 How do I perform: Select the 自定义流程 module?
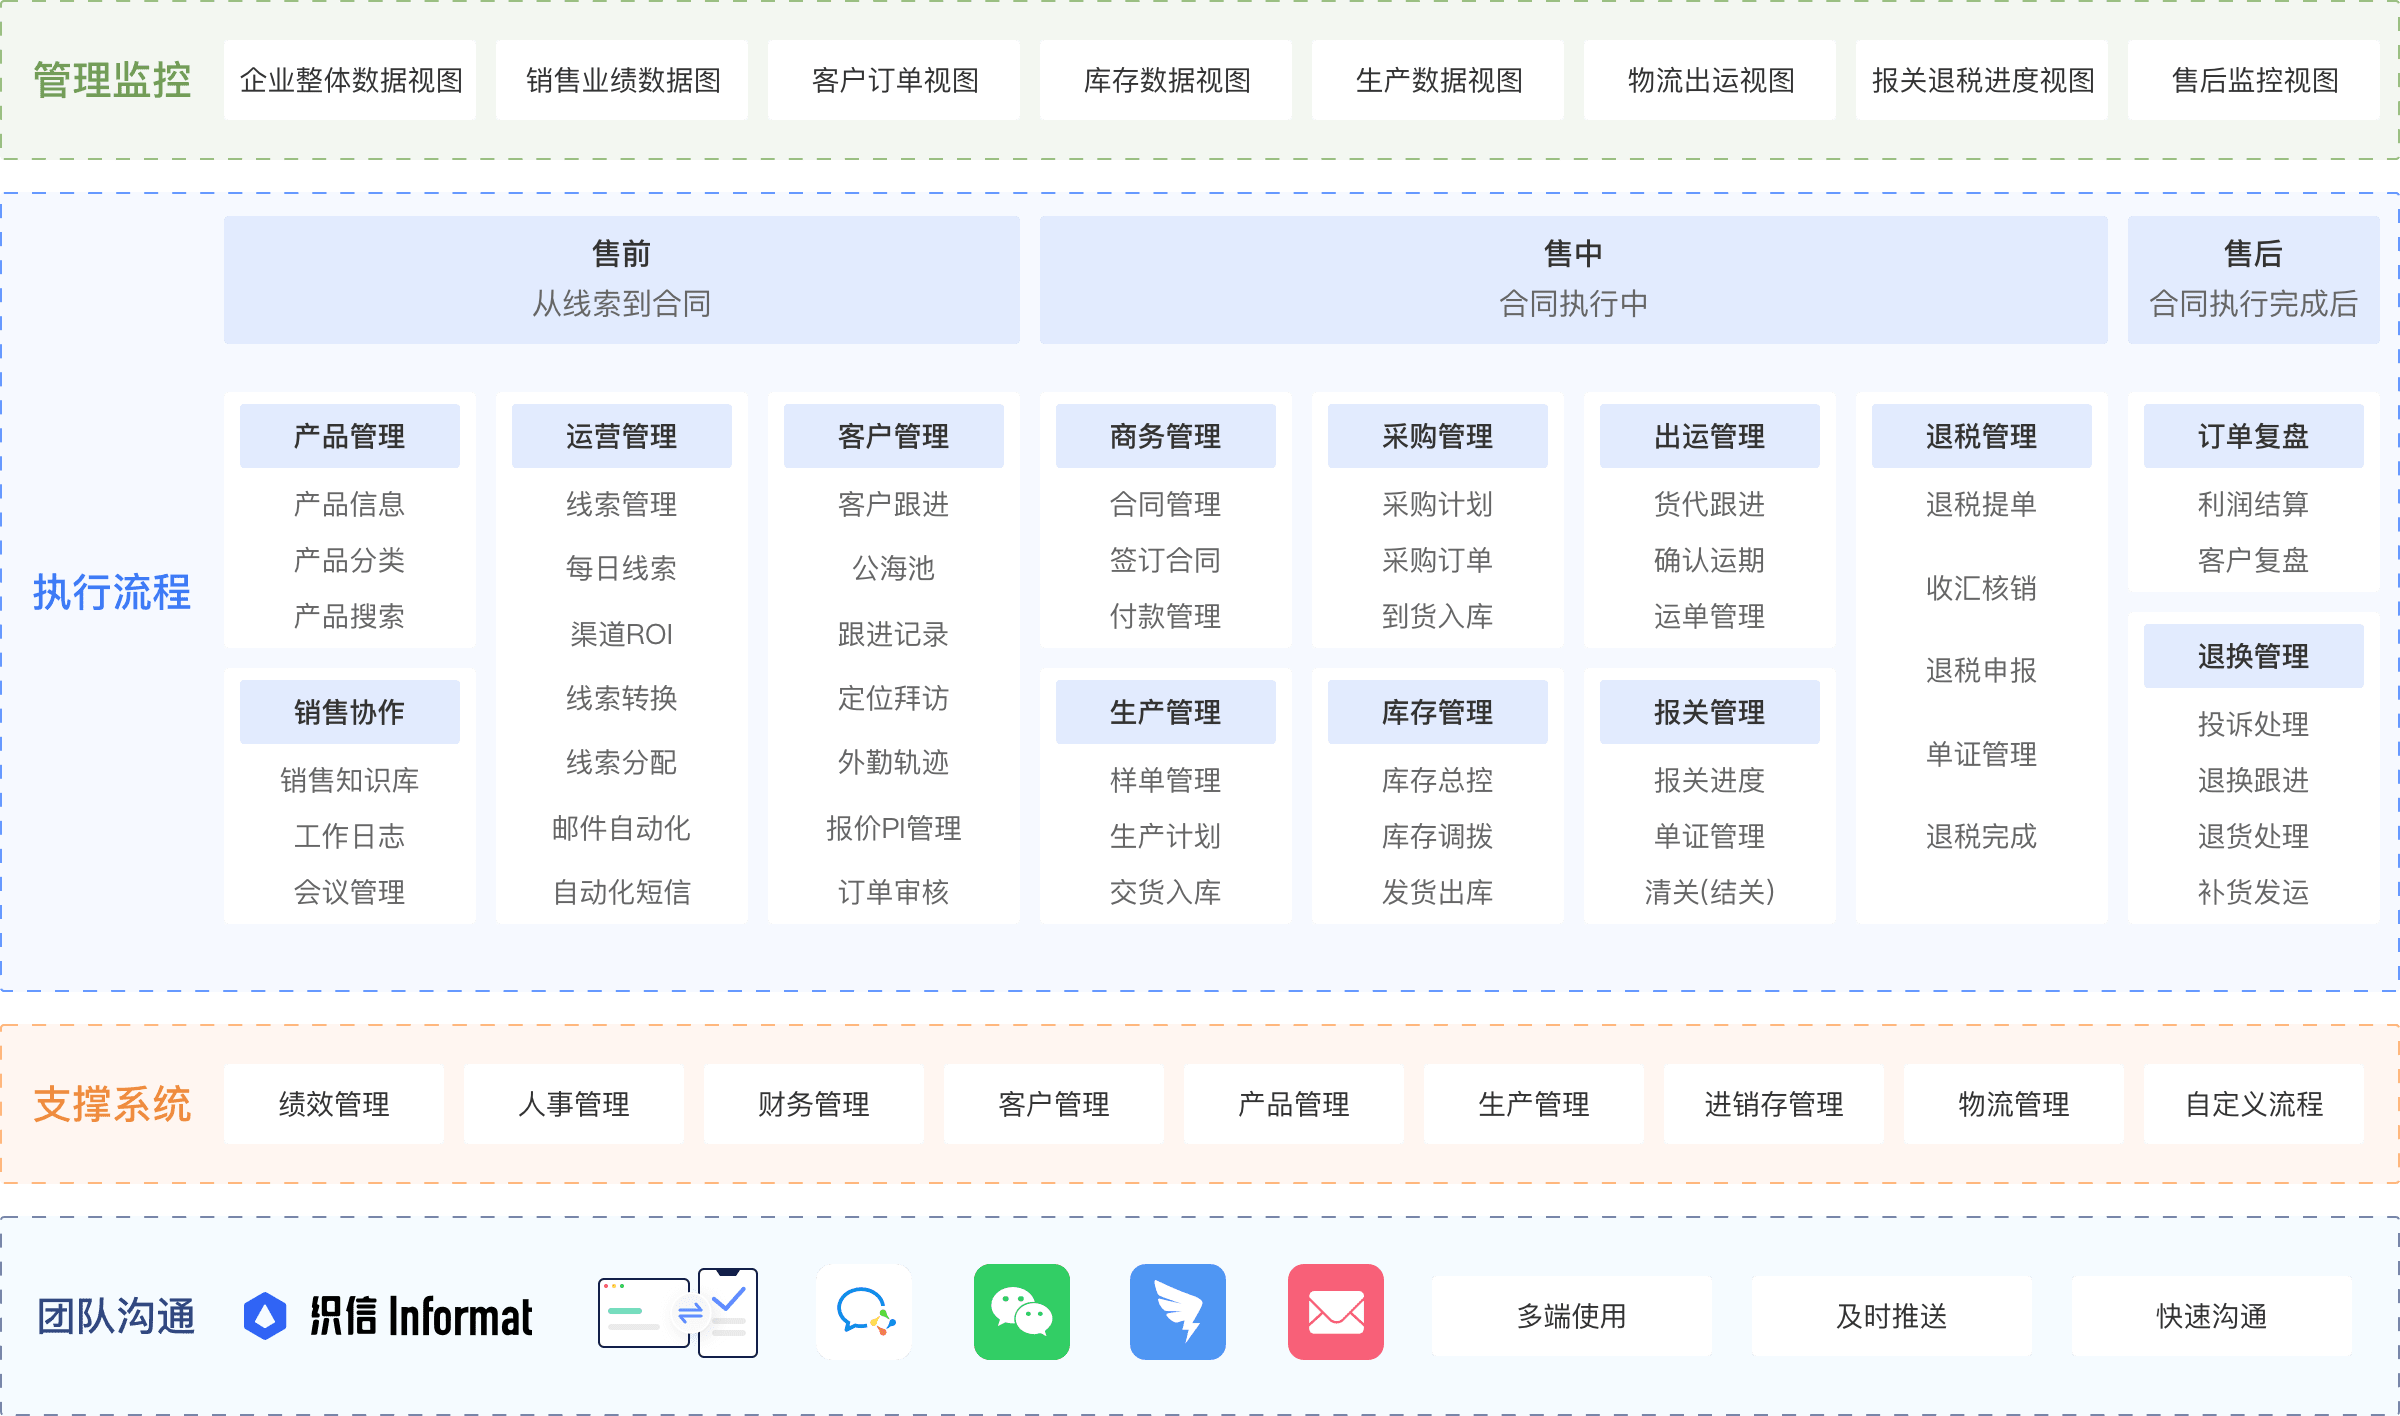coord(2254,1104)
